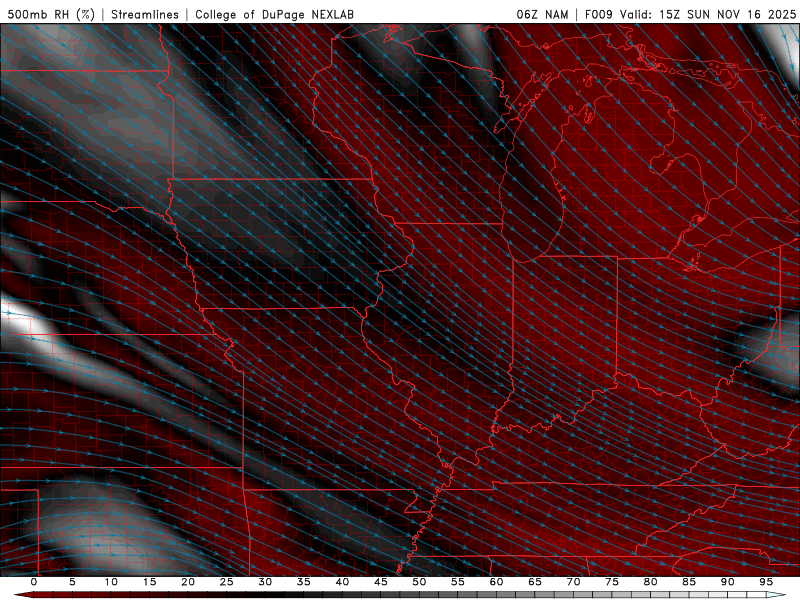
Task: Click 'College of DuPage NEXLAB' header text
Action: 274,14
